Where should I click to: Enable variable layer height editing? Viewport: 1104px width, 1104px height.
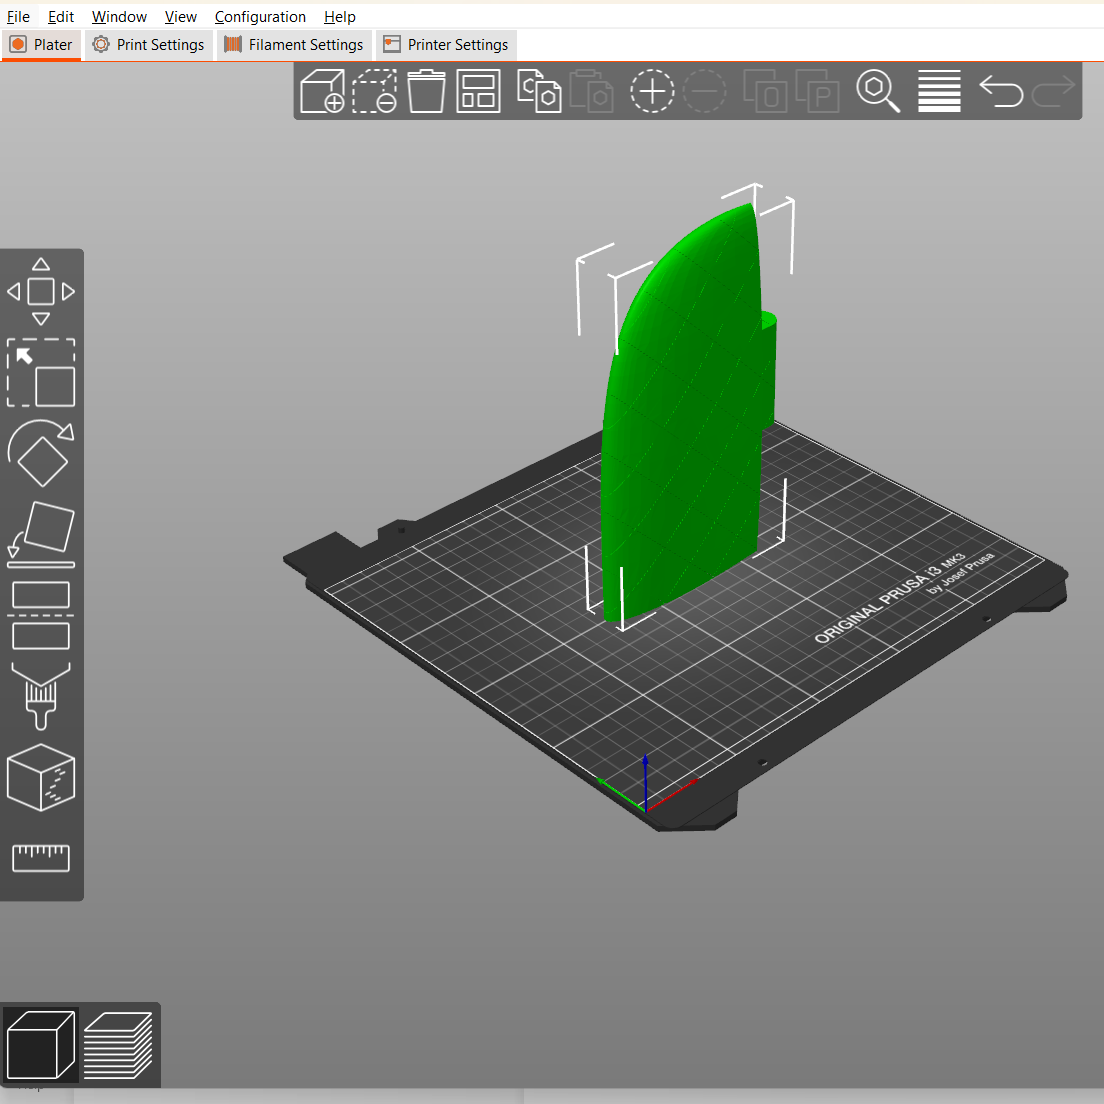click(938, 91)
